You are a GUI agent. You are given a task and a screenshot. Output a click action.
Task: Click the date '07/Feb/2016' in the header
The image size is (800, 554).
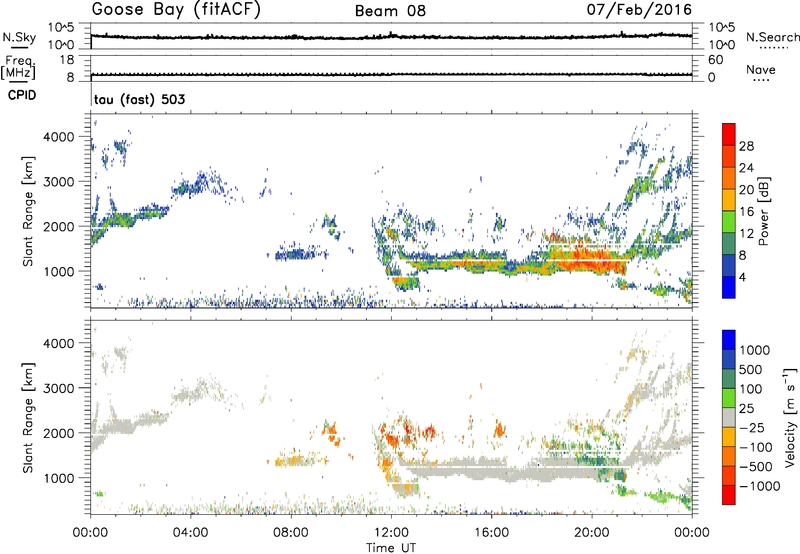[639, 9]
